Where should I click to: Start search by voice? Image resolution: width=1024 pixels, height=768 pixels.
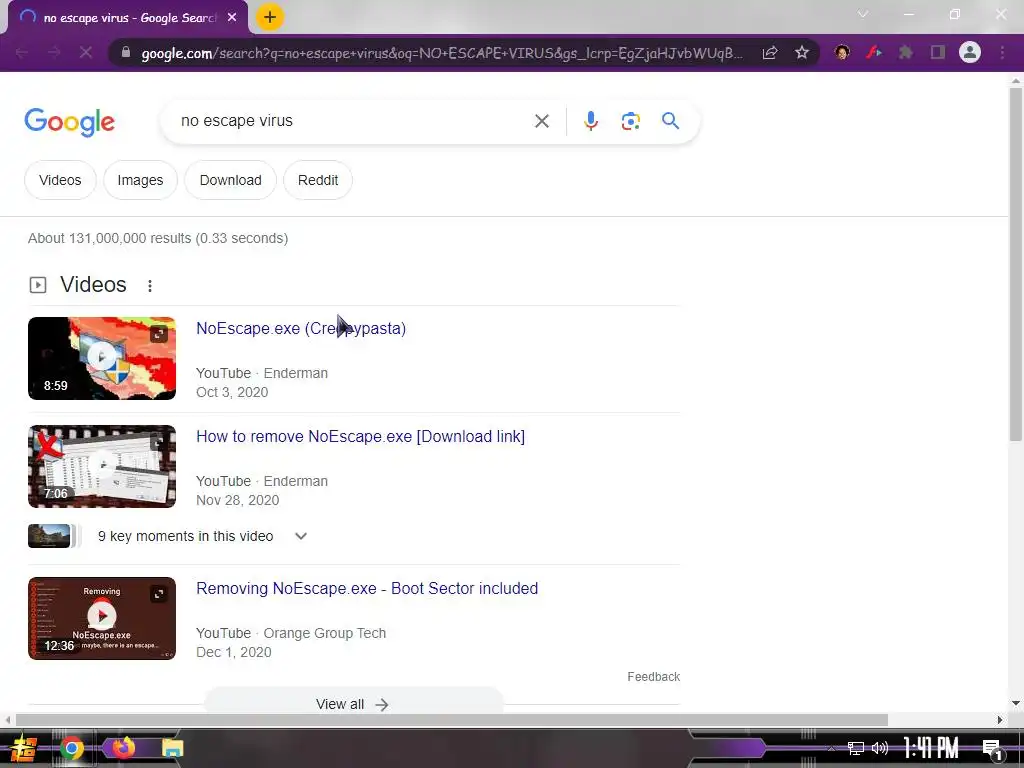tap(590, 121)
